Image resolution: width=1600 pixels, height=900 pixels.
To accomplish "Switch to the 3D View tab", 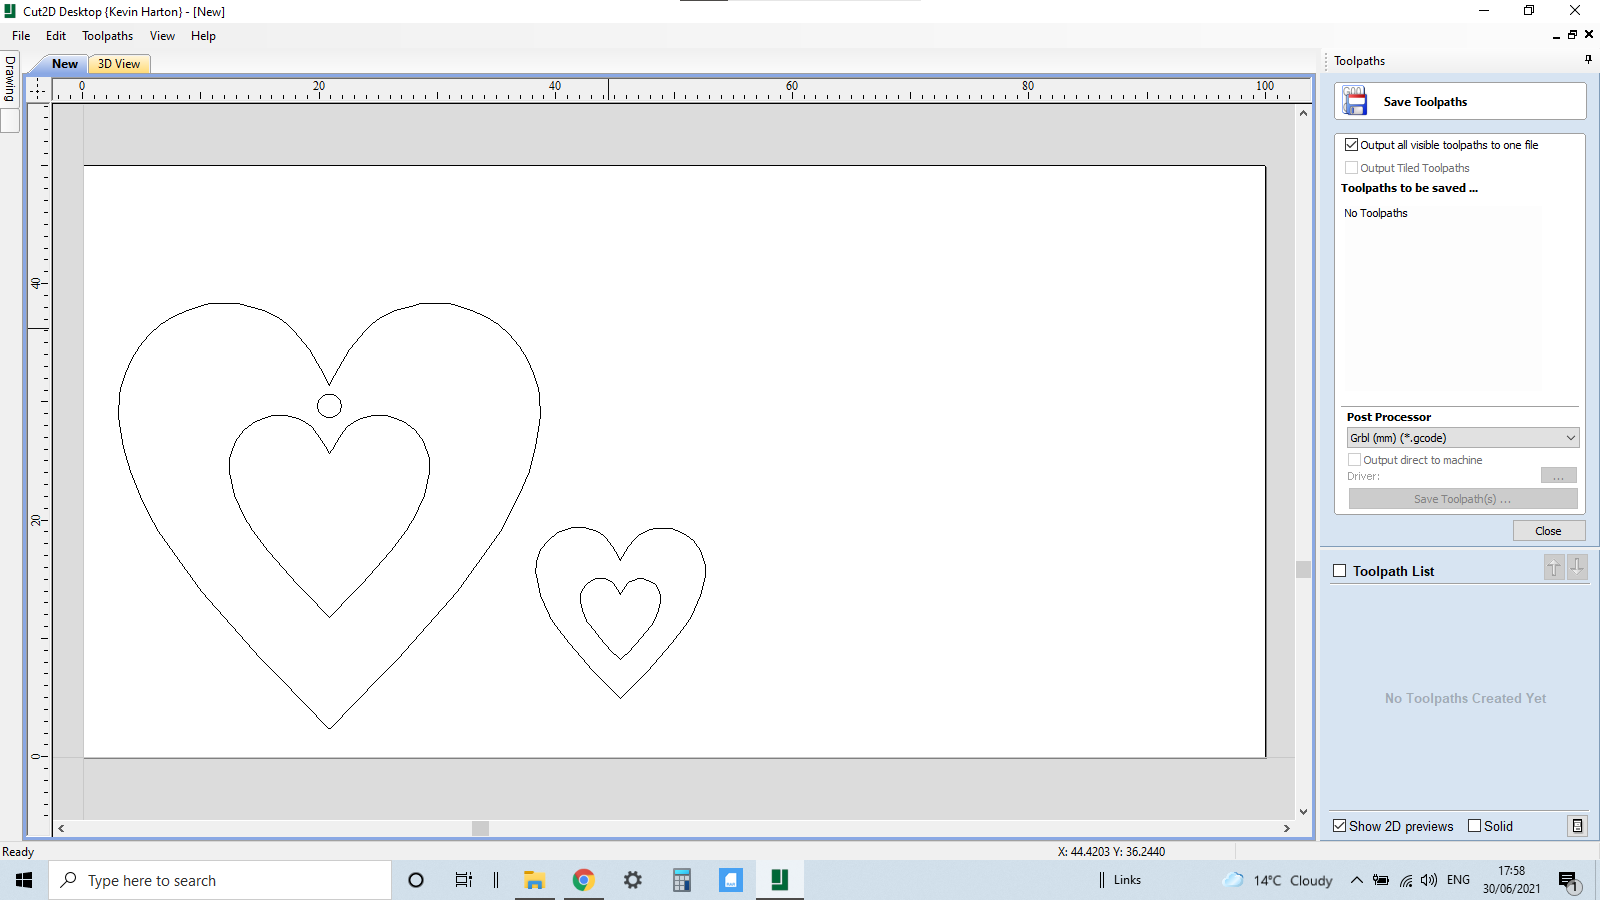I will tap(118, 63).
